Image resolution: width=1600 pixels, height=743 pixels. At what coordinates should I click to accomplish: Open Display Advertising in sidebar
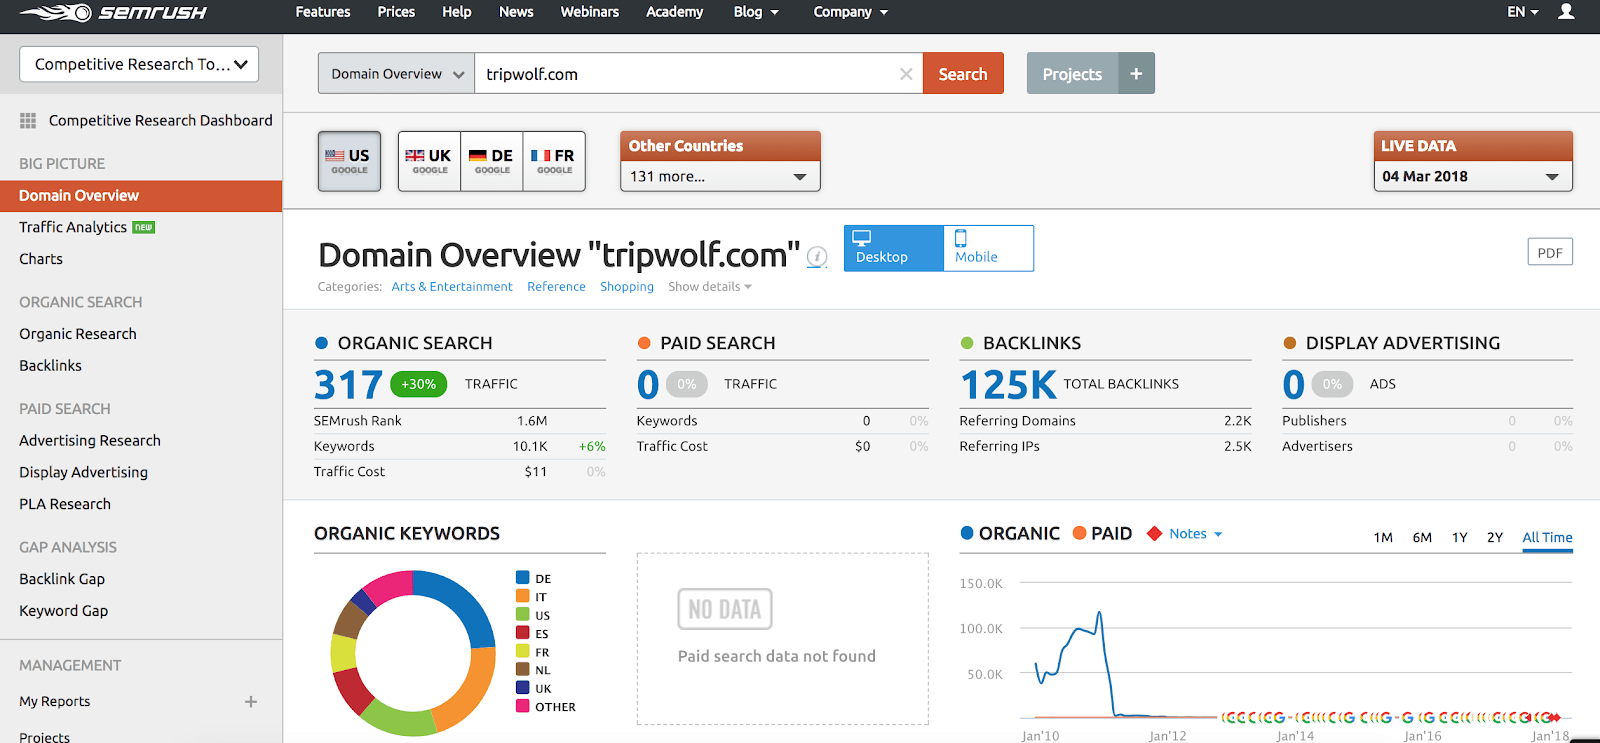pos(84,472)
